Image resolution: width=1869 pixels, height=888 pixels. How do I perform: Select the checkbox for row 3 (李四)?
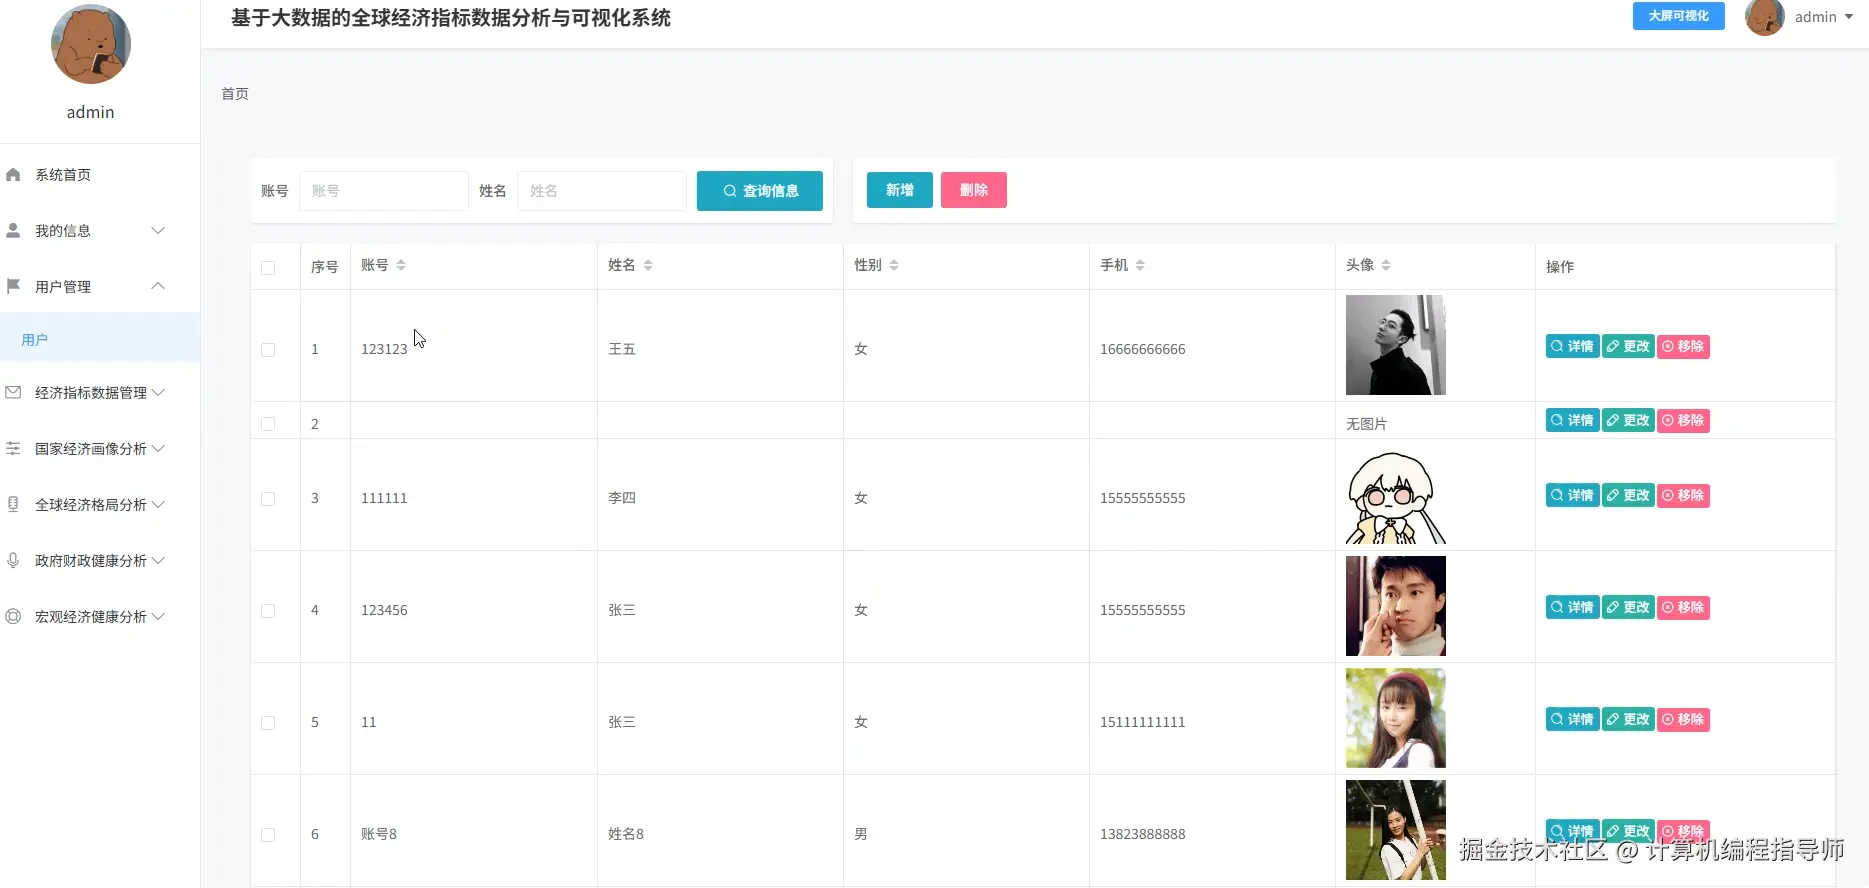(268, 499)
